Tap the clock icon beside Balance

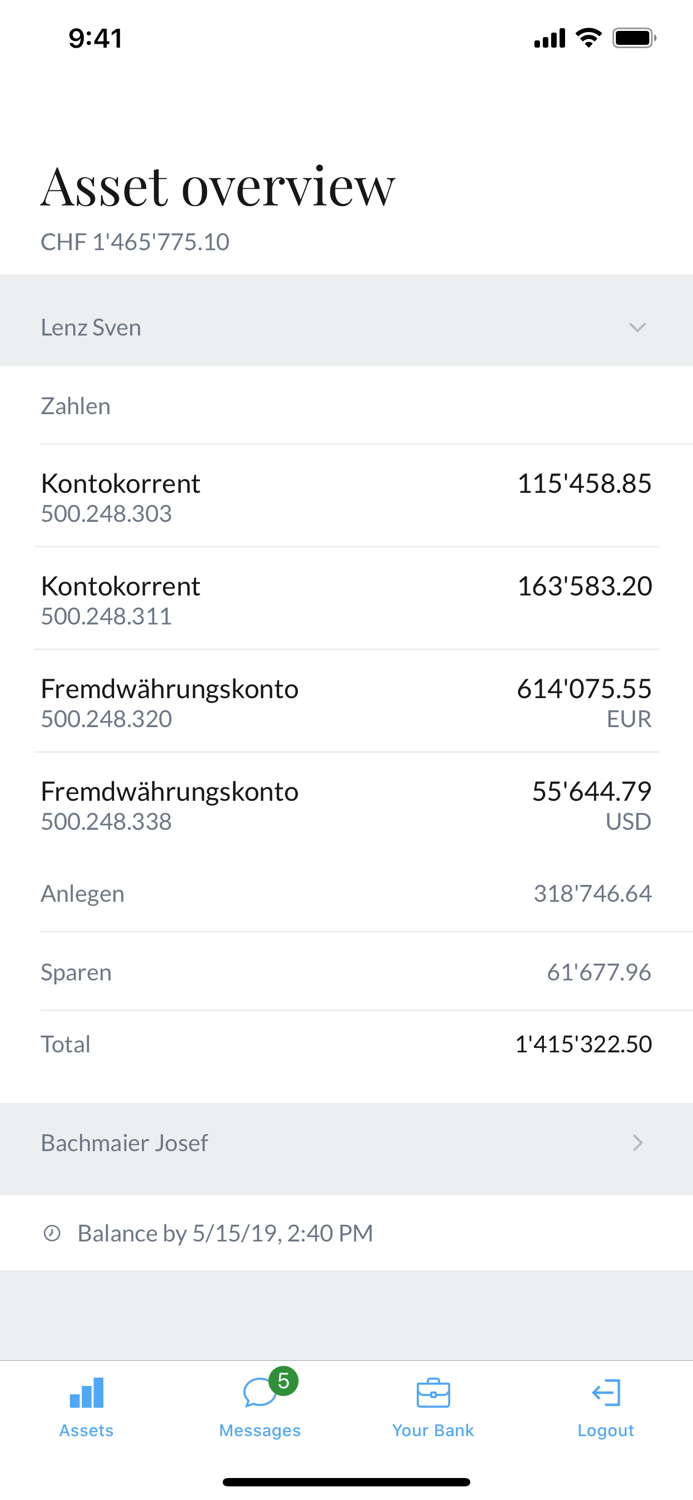(52, 1233)
